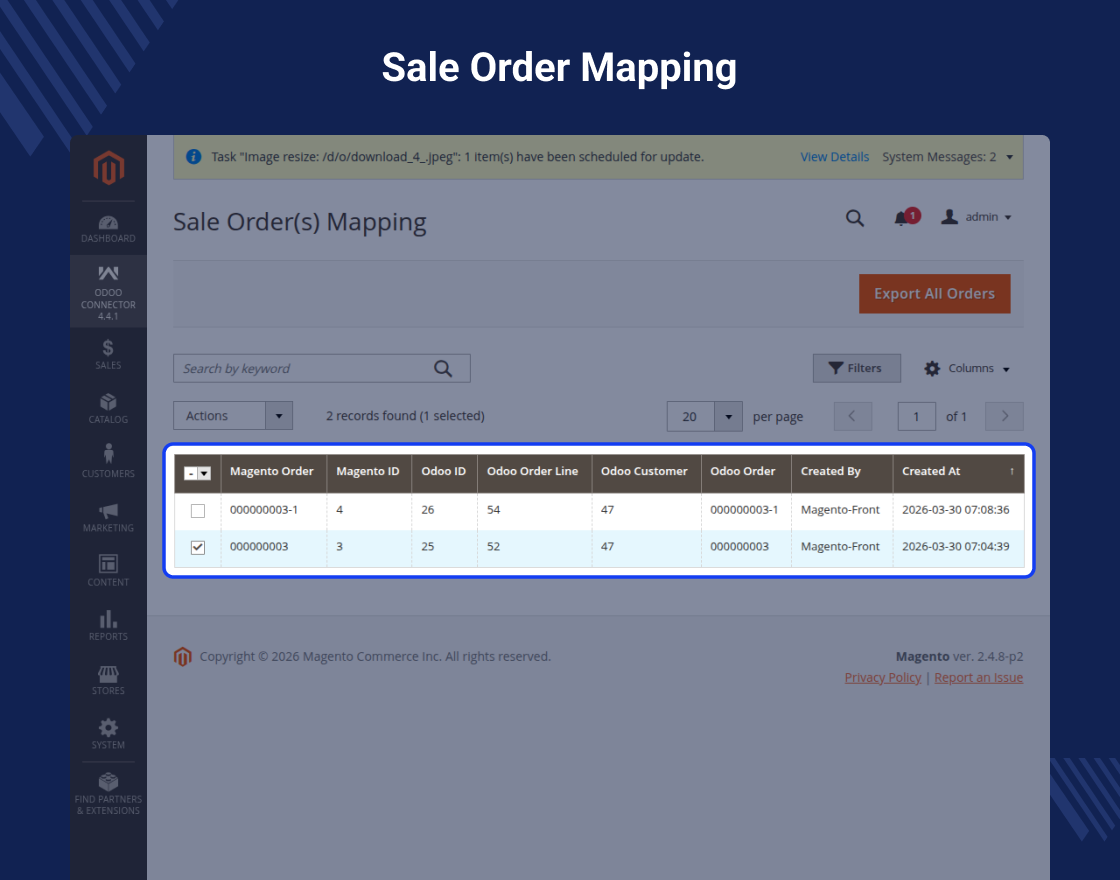Click Created At 2026-03-30 07:04:39

956,546
